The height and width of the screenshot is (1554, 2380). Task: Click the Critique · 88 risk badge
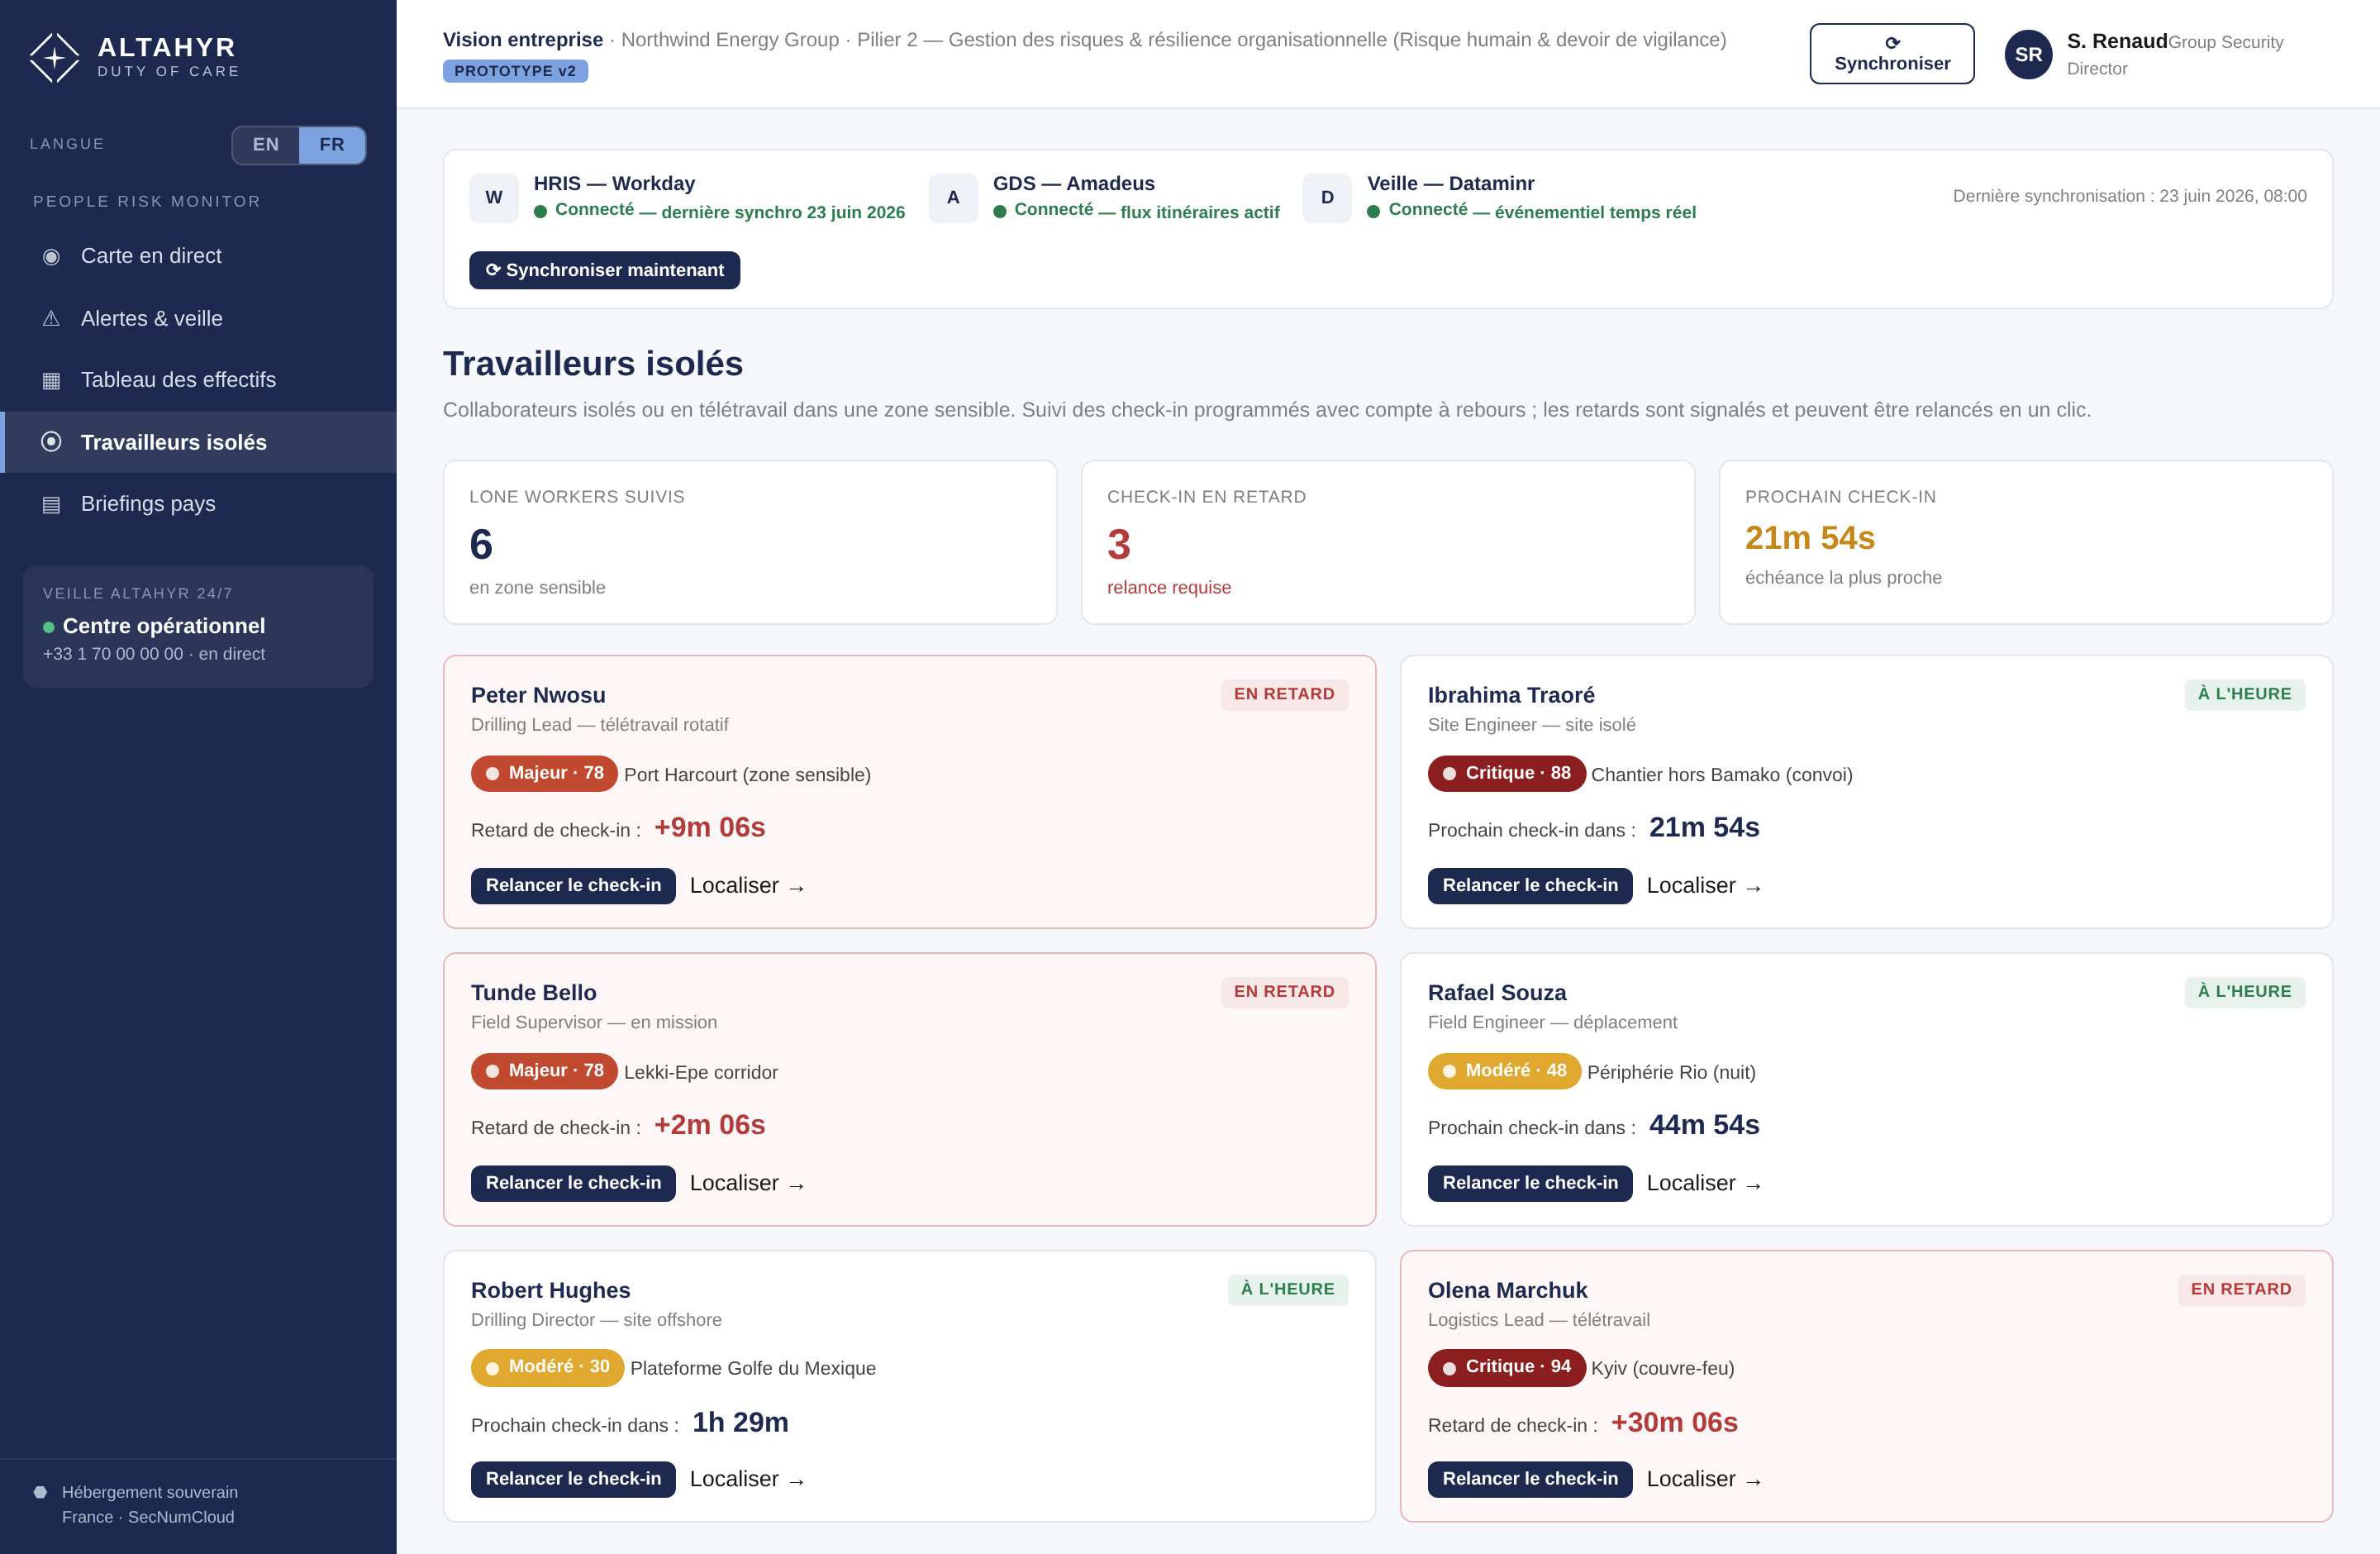click(1506, 774)
